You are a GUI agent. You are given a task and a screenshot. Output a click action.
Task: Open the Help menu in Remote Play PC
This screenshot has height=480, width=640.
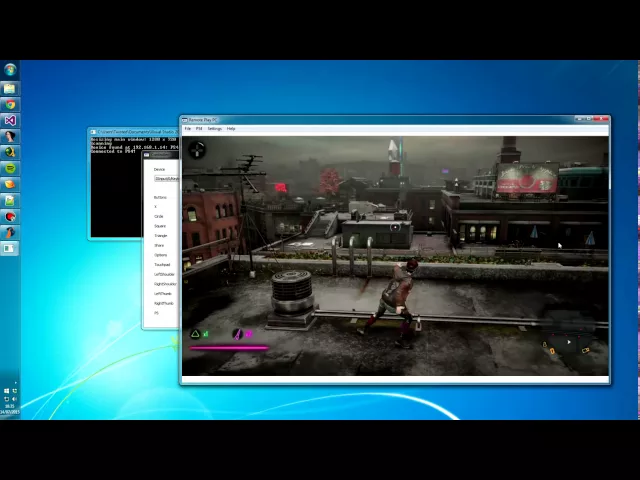231,129
